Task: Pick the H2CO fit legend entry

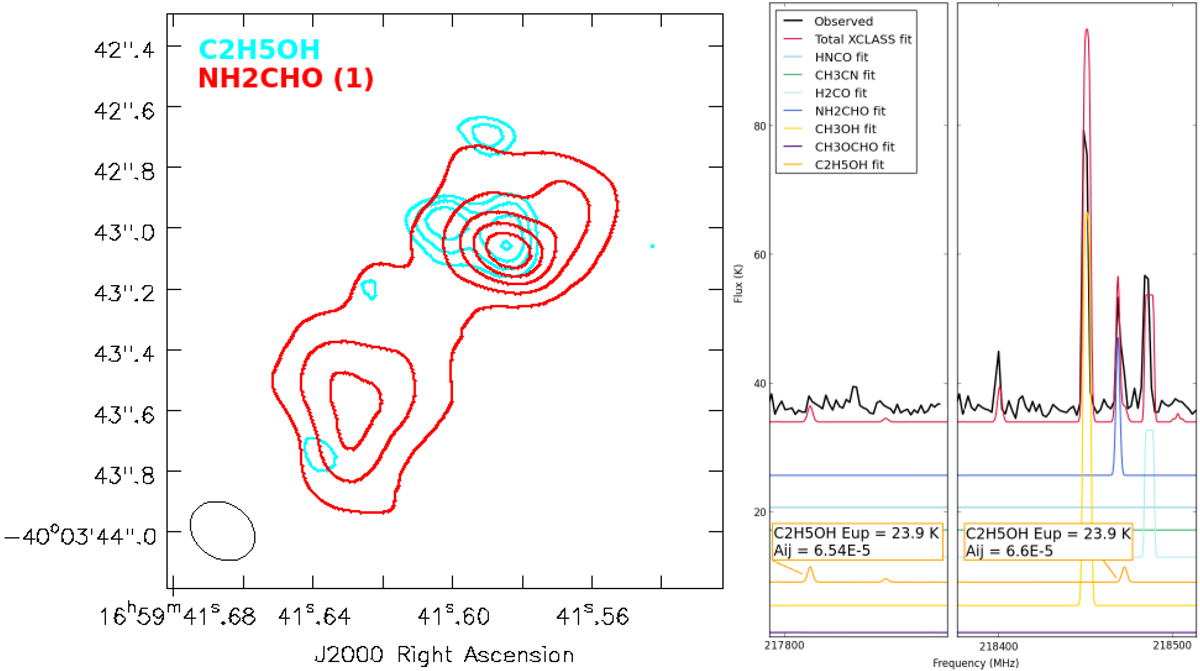Action: click(x=843, y=93)
